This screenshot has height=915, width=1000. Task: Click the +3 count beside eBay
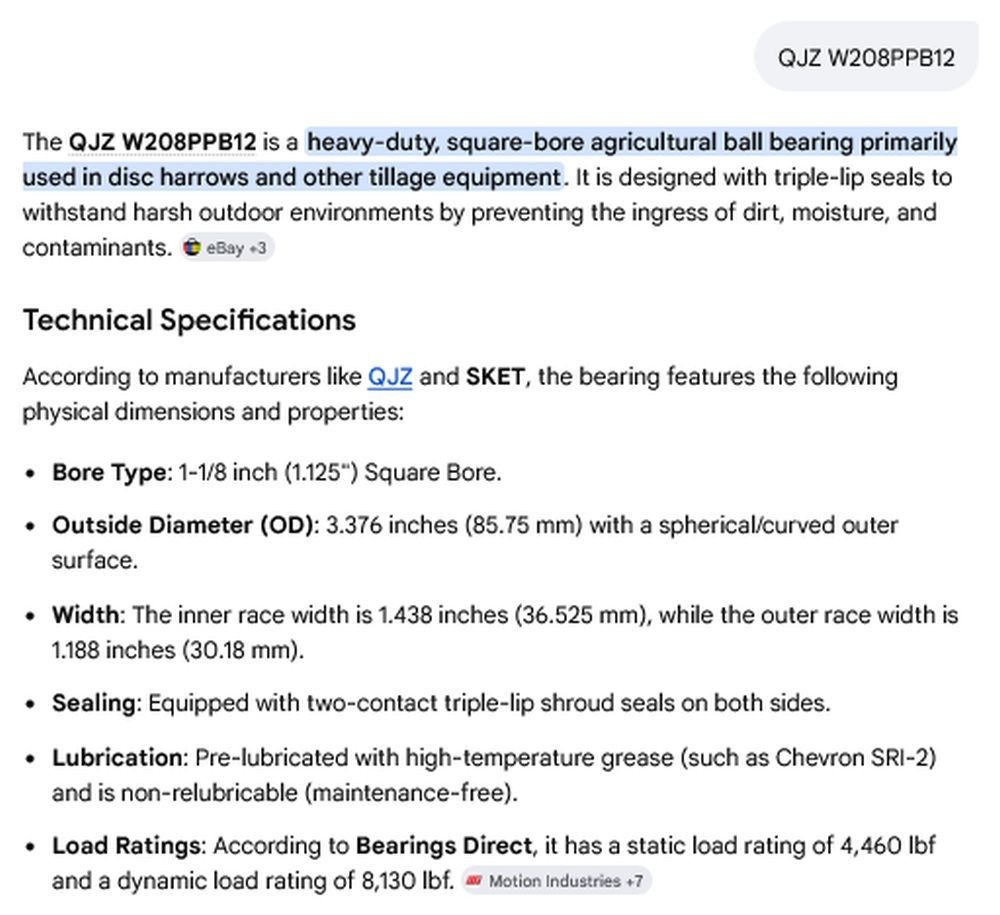point(258,248)
